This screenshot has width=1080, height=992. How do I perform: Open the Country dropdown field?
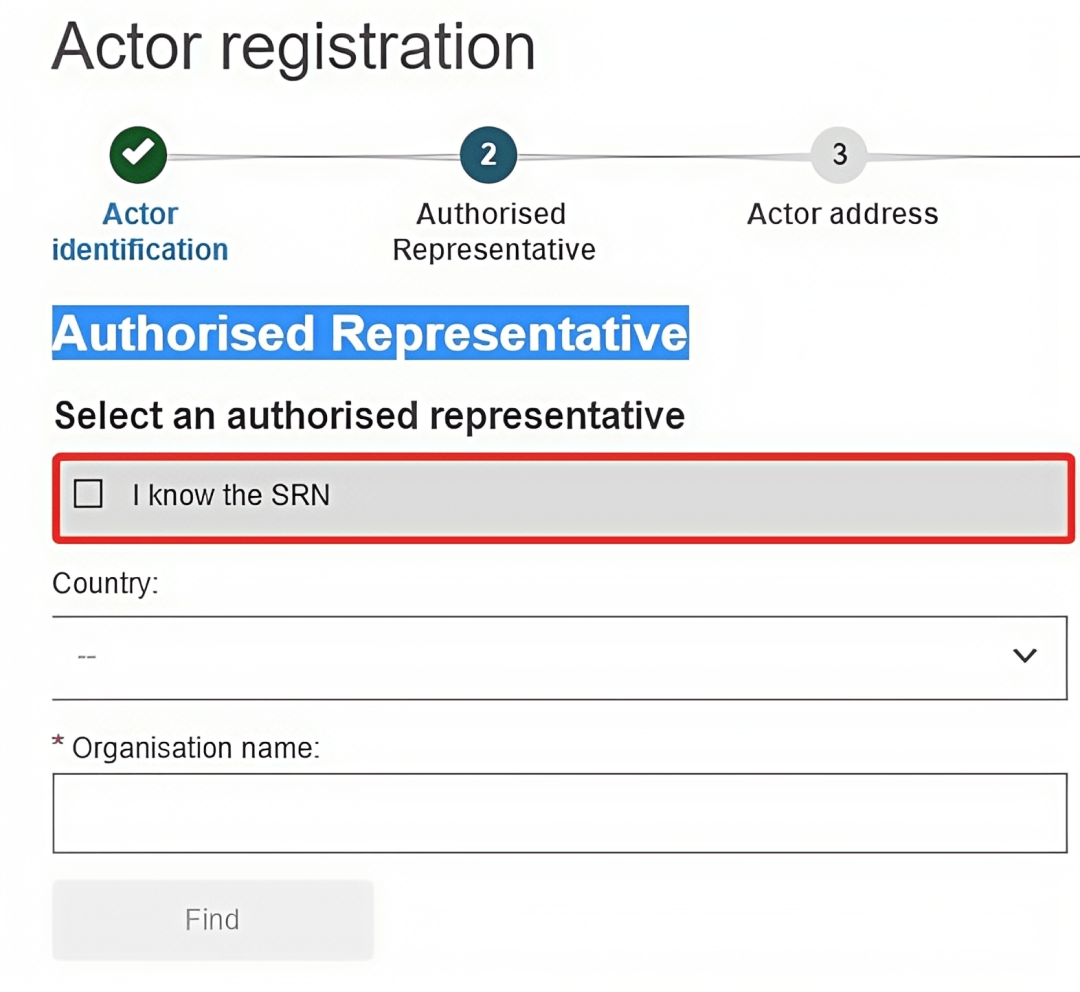(x=540, y=657)
